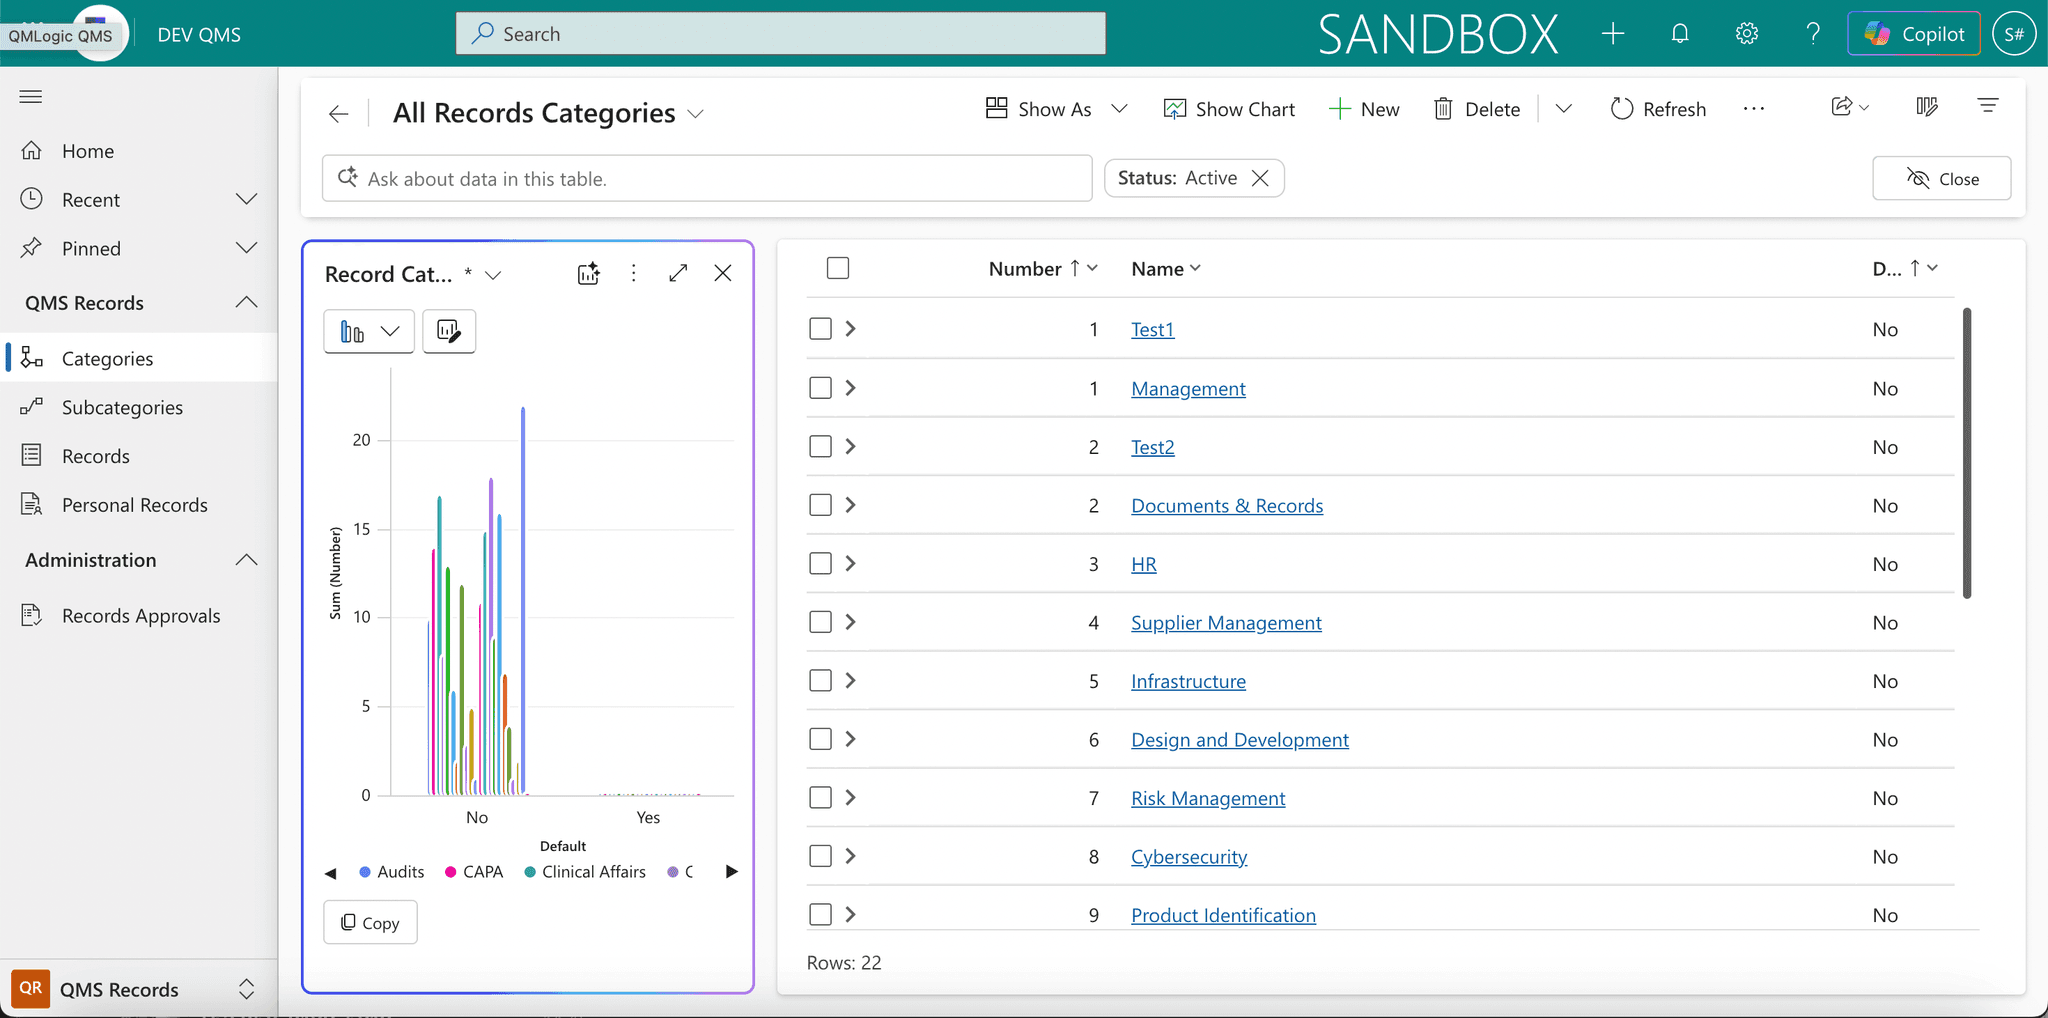
Task: Open the chart vertical ellipsis menu
Action: coord(633,273)
